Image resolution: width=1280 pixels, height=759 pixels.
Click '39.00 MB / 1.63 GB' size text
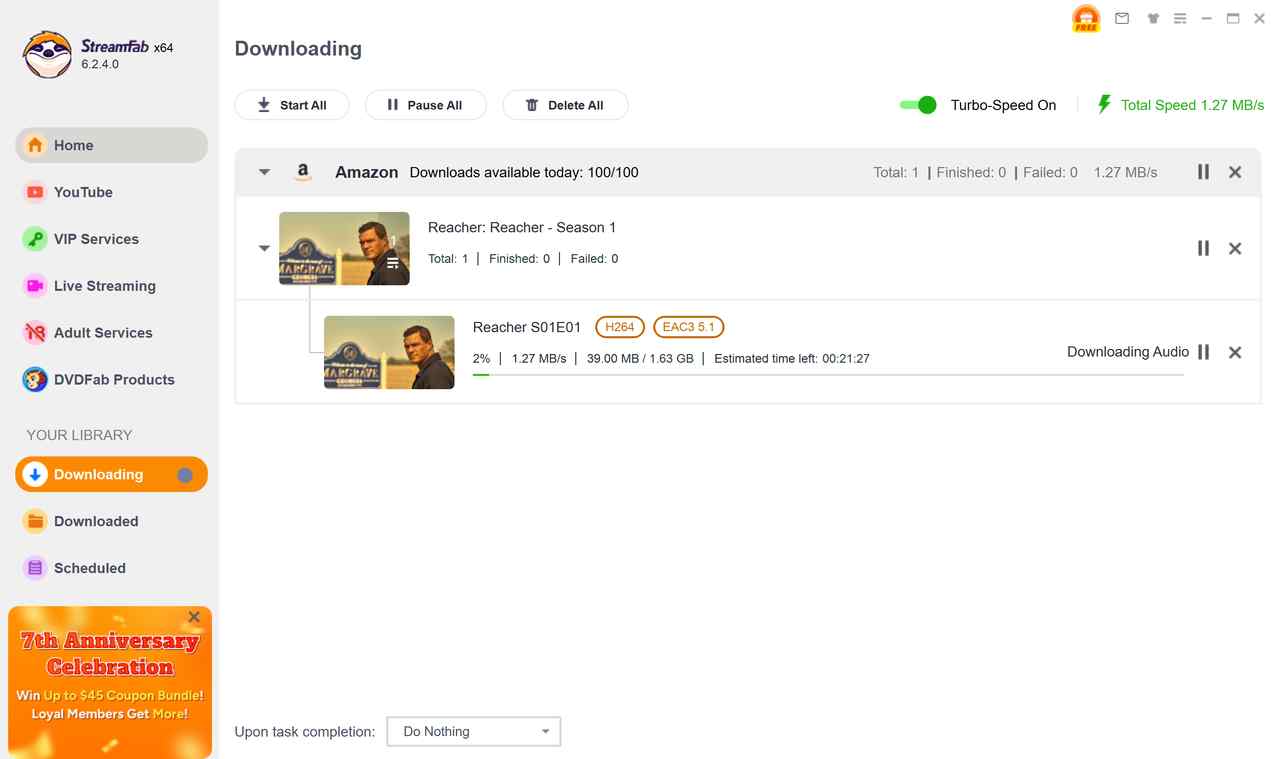point(640,358)
